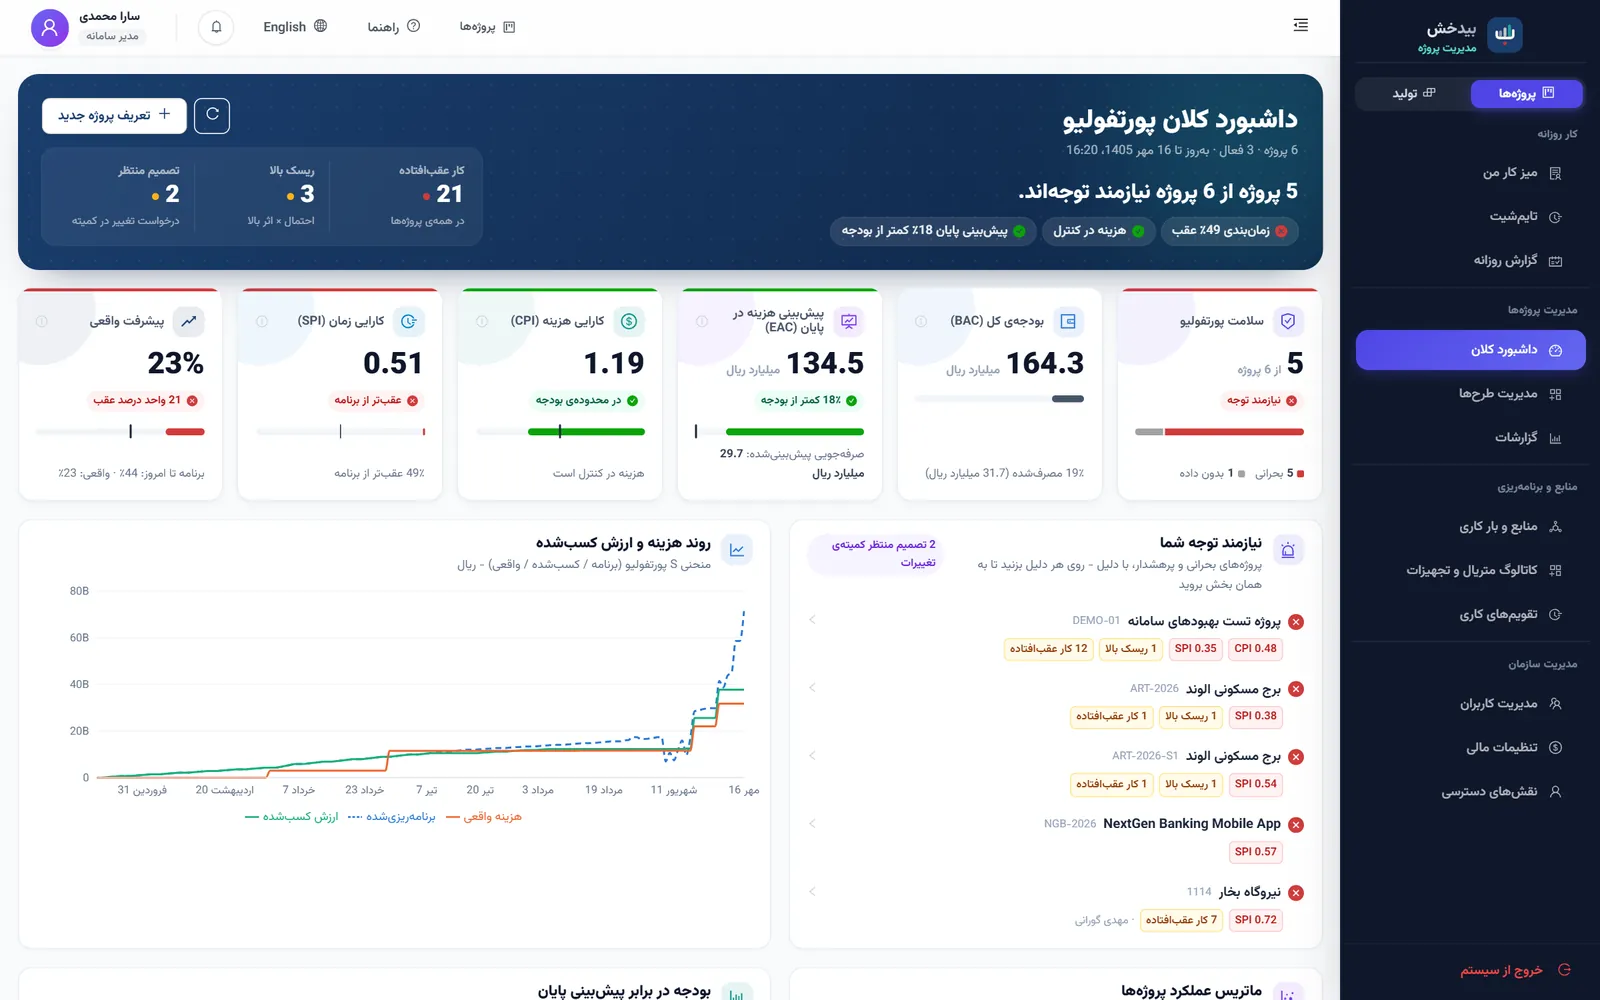Switch to the تولید tab
The image size is (1600, 1000).
[1414, 93]
